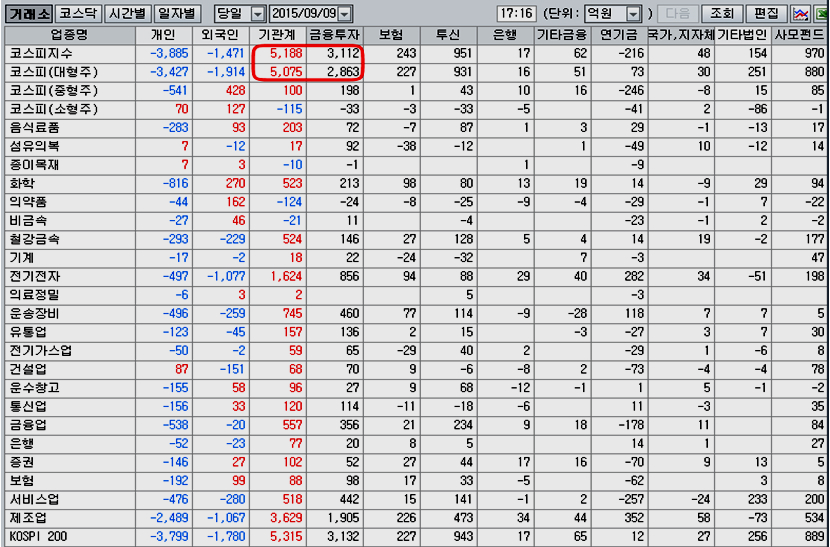The width and height of the screenshot is (830, 547).
Task: Open the chart view icon
Action: point(800,14)
